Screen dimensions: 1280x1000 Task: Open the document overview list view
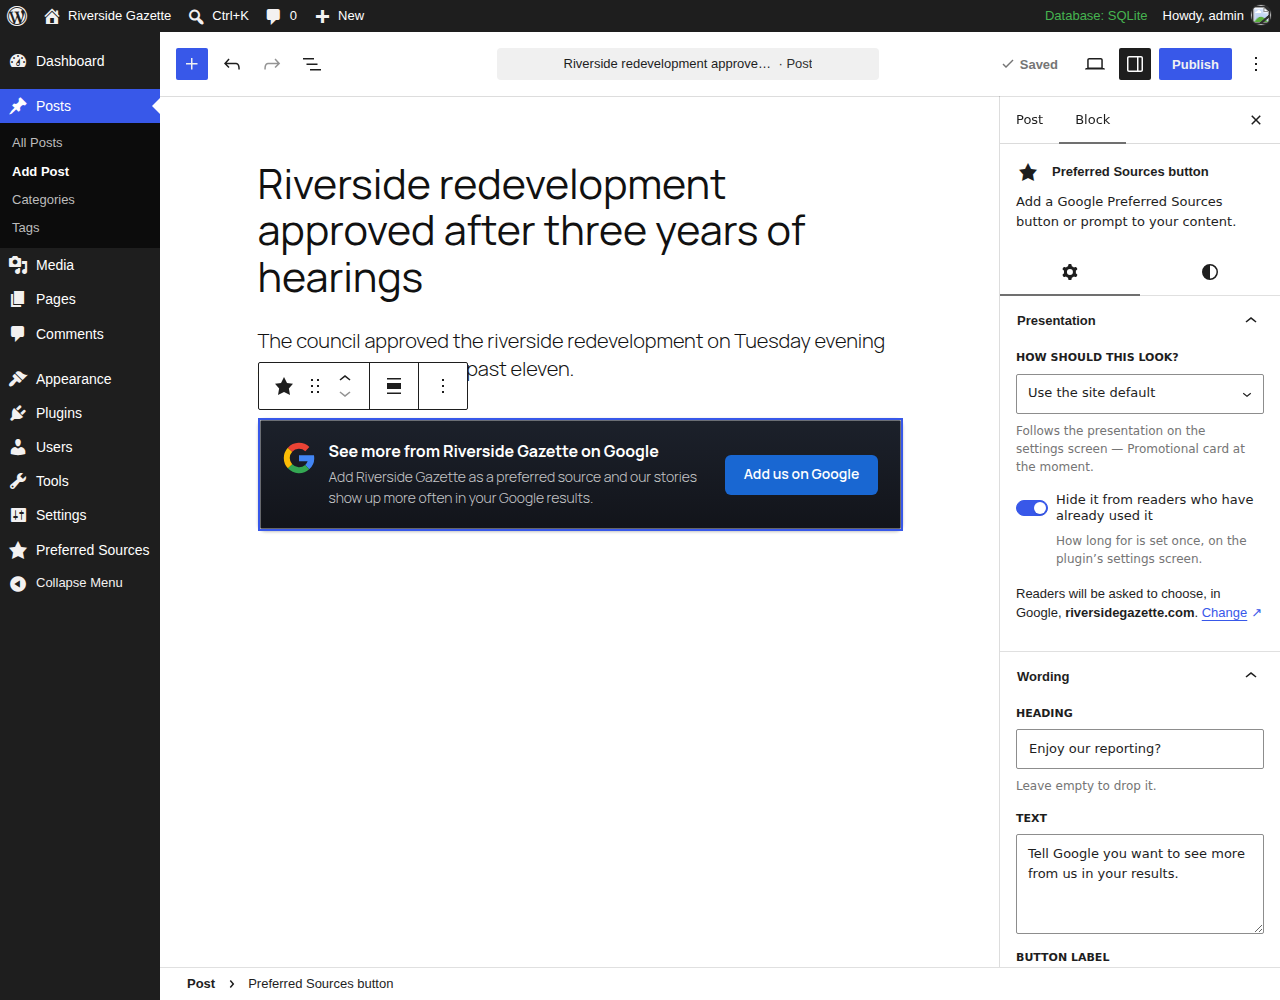tap(312, 64)
